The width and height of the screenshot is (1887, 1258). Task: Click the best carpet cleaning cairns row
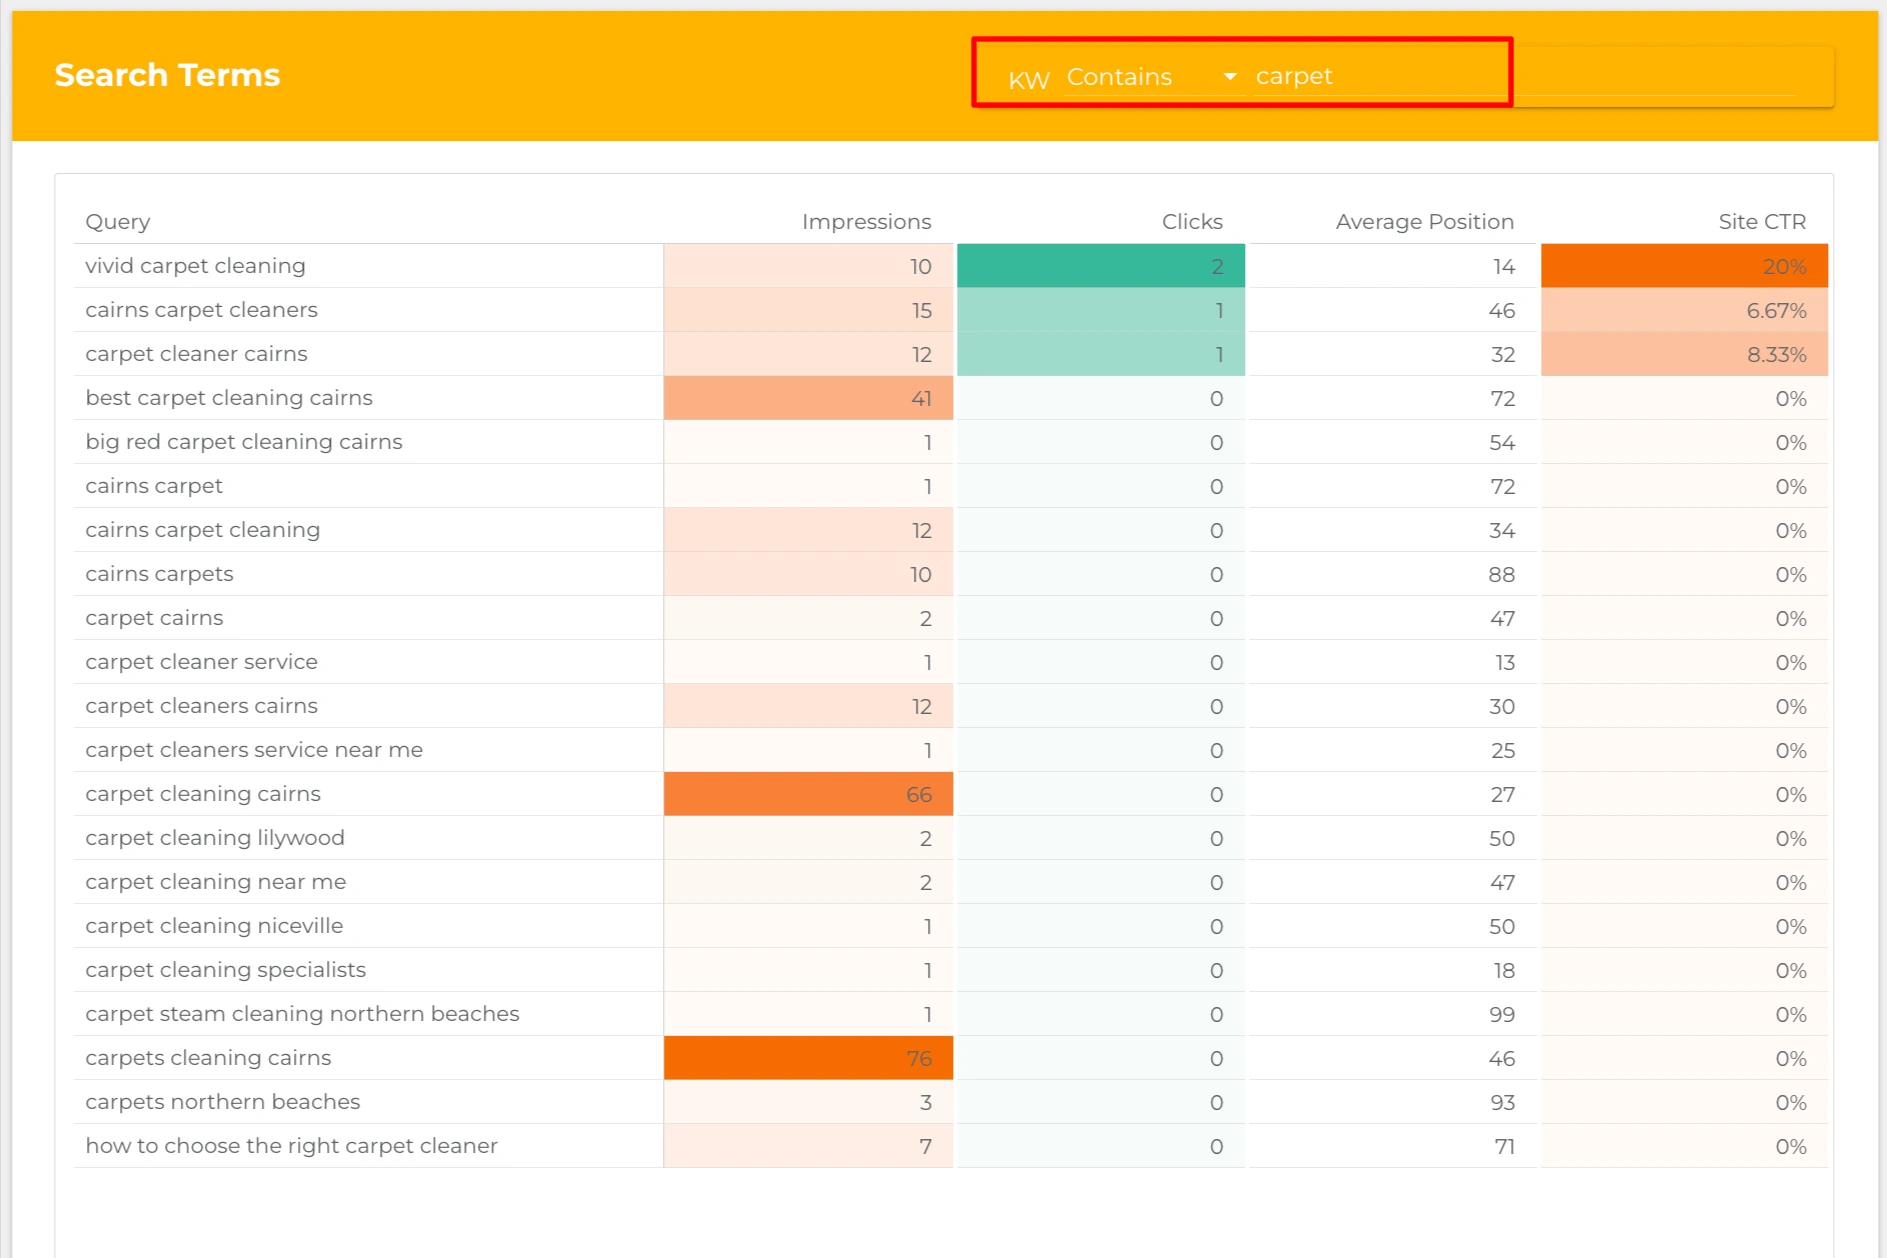pyautogui.click(x=228, y=397)
